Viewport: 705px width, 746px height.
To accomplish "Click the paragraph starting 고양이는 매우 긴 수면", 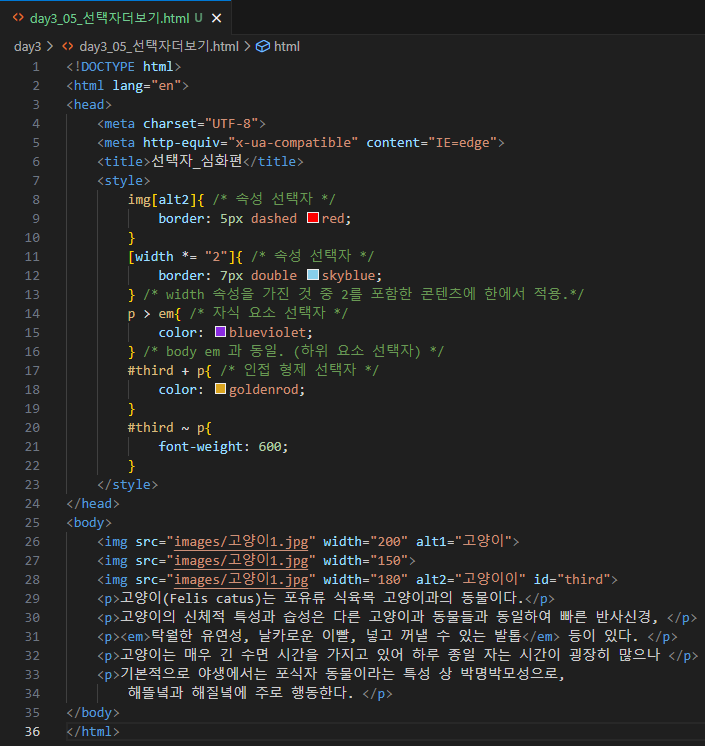I will (398, 655).
